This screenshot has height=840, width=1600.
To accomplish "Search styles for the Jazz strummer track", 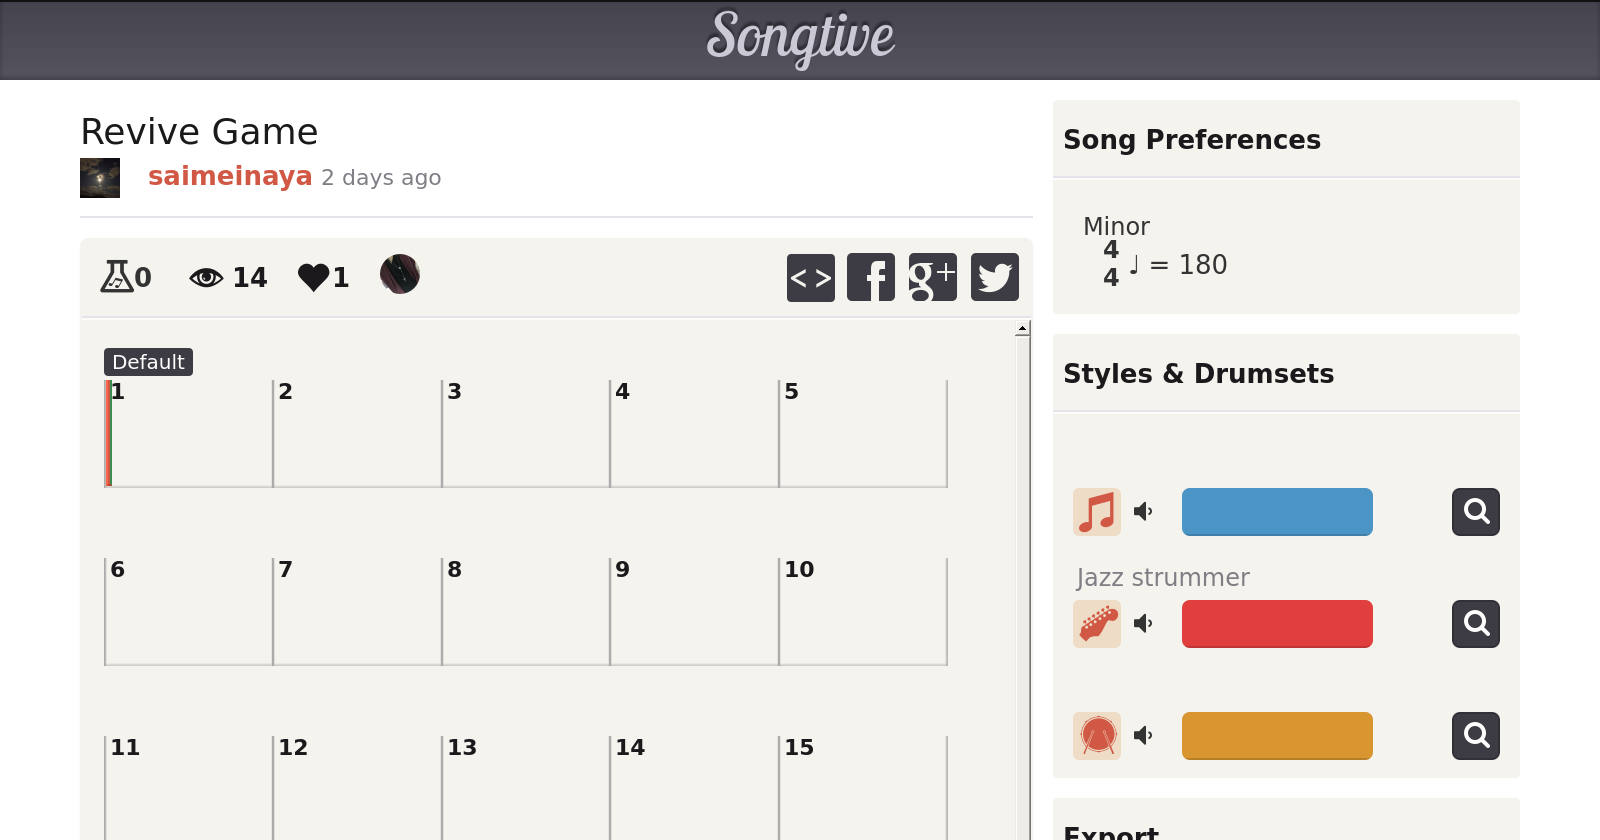I will [x=1475, y=624].
